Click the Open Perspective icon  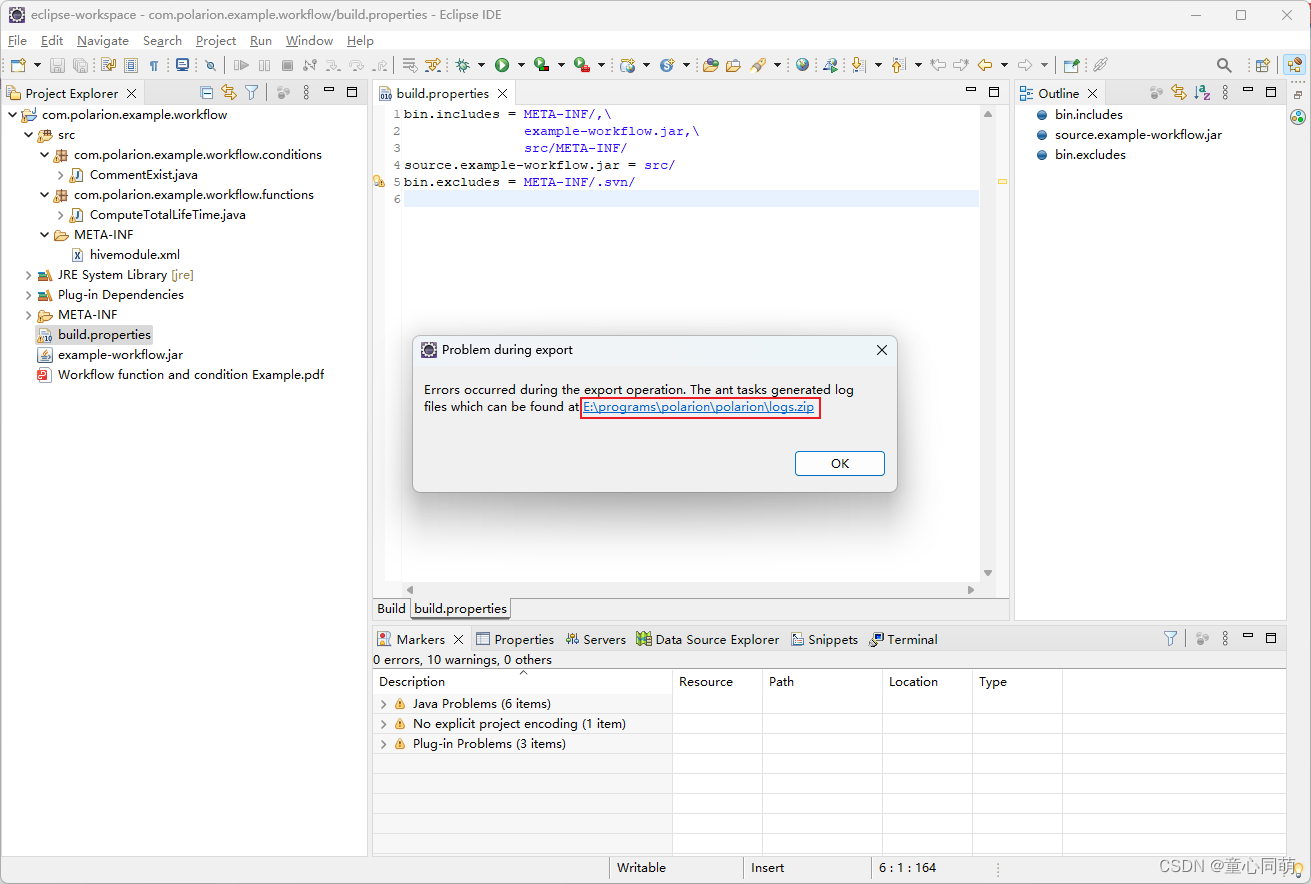click(x=1262, y=65)
